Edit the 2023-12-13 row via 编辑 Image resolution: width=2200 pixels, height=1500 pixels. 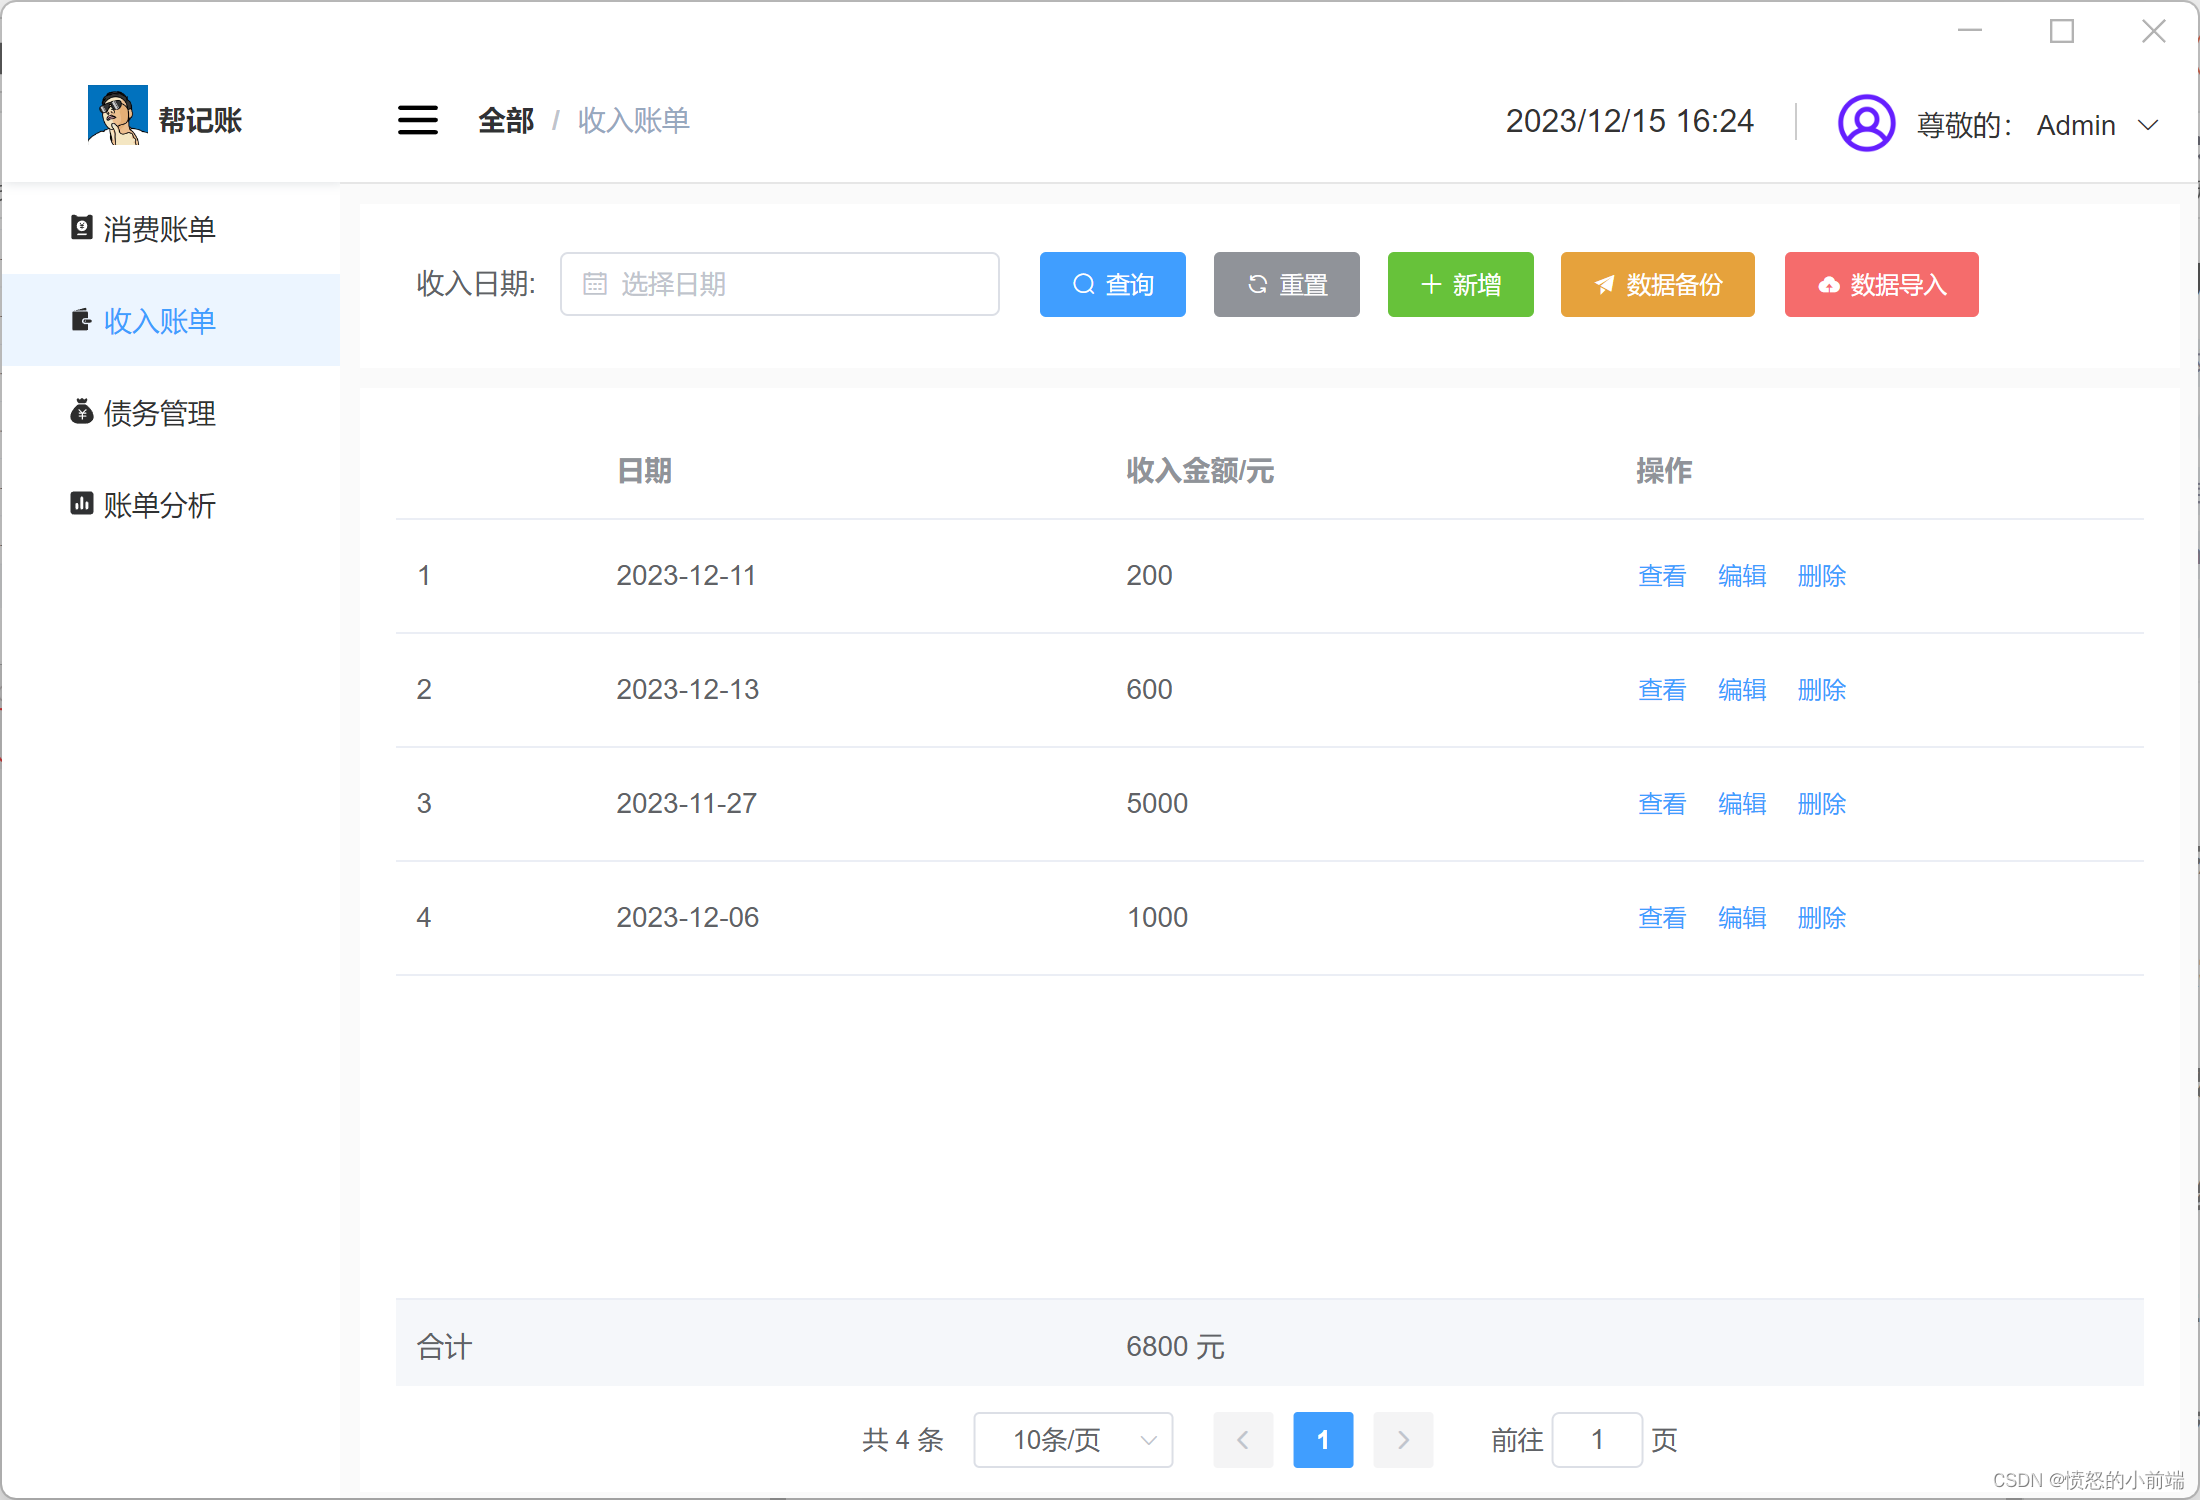point(1742,690)
